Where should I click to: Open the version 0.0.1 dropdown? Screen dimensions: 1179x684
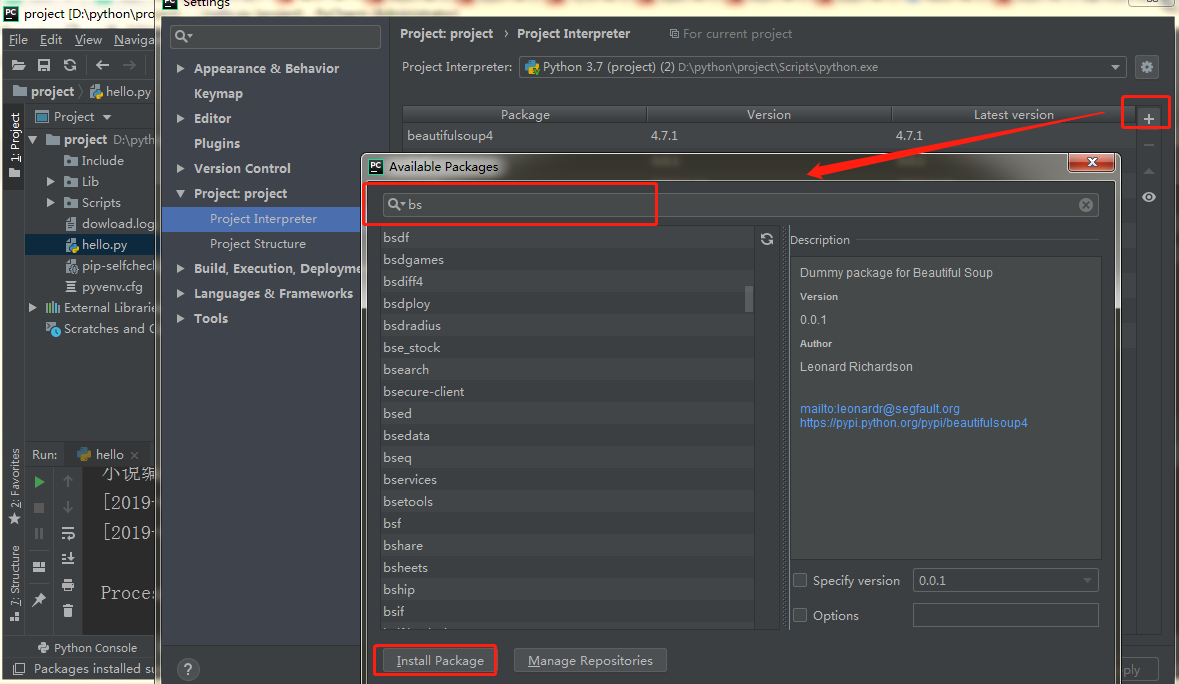(x=1005, y=580)
